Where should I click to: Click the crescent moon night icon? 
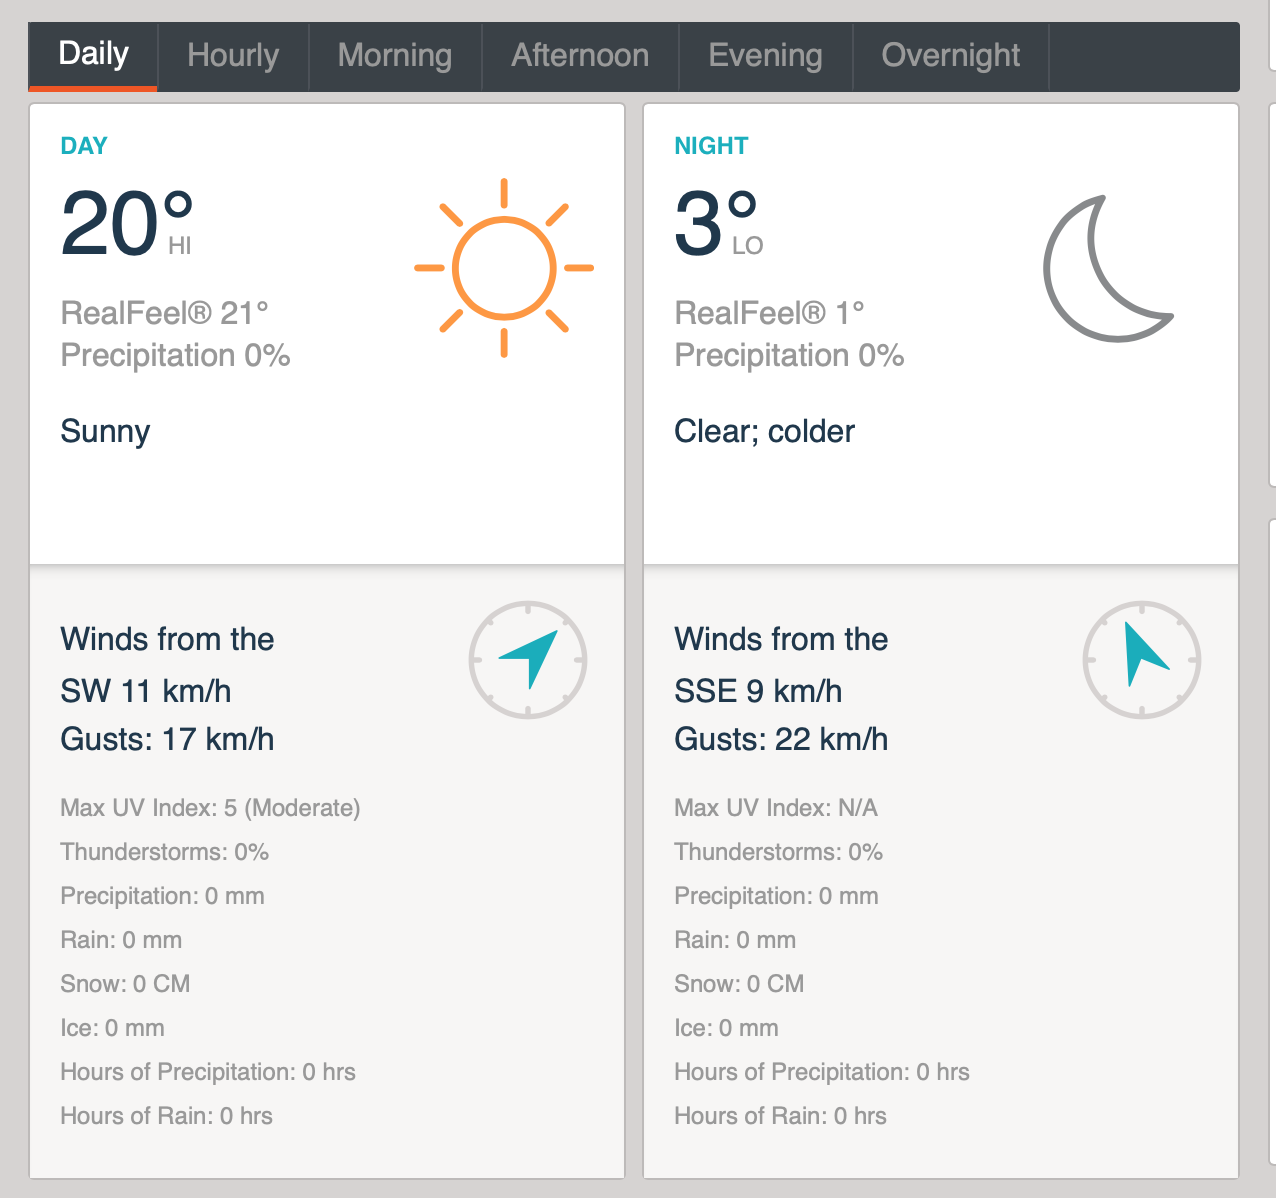point(1104,270)
